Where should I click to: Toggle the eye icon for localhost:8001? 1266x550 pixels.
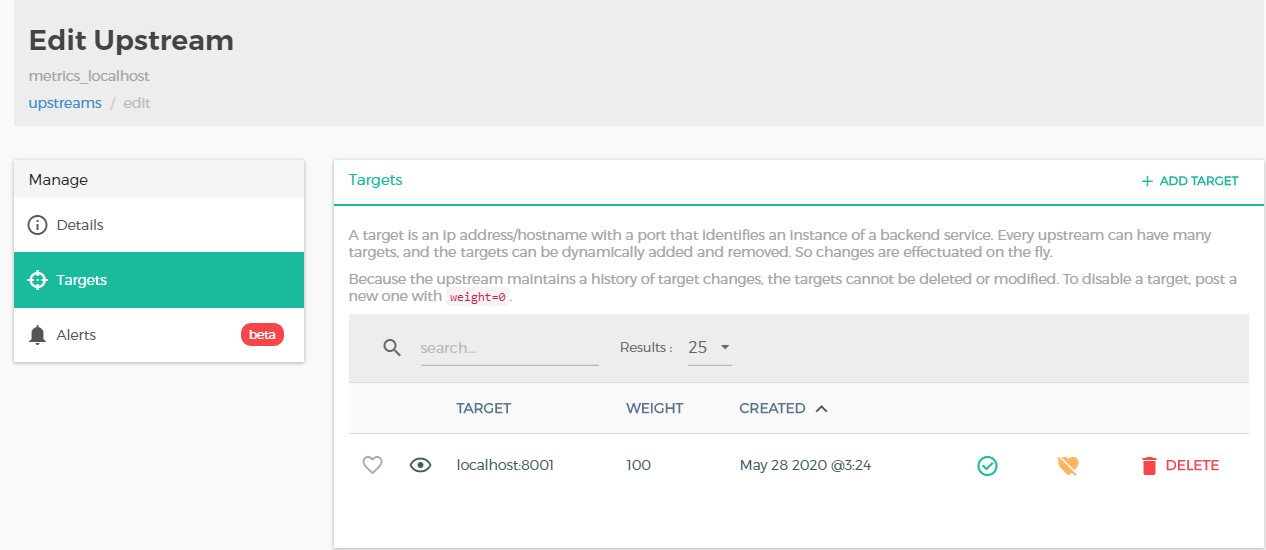421,465
